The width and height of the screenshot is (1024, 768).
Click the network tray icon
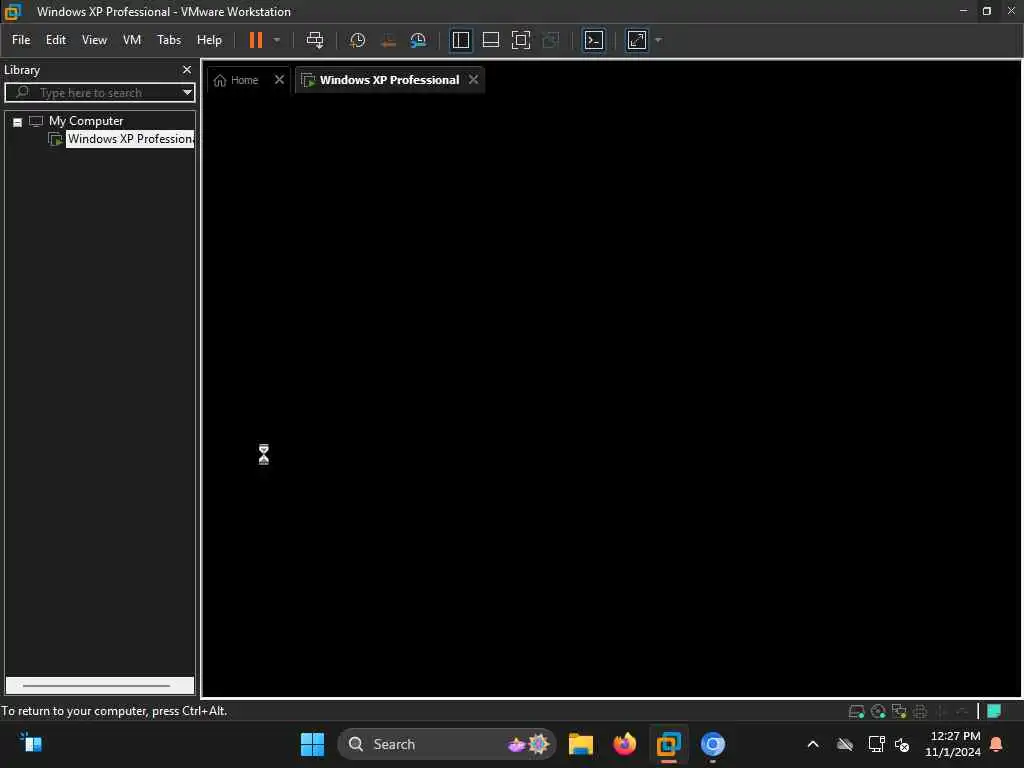(876, 744)
